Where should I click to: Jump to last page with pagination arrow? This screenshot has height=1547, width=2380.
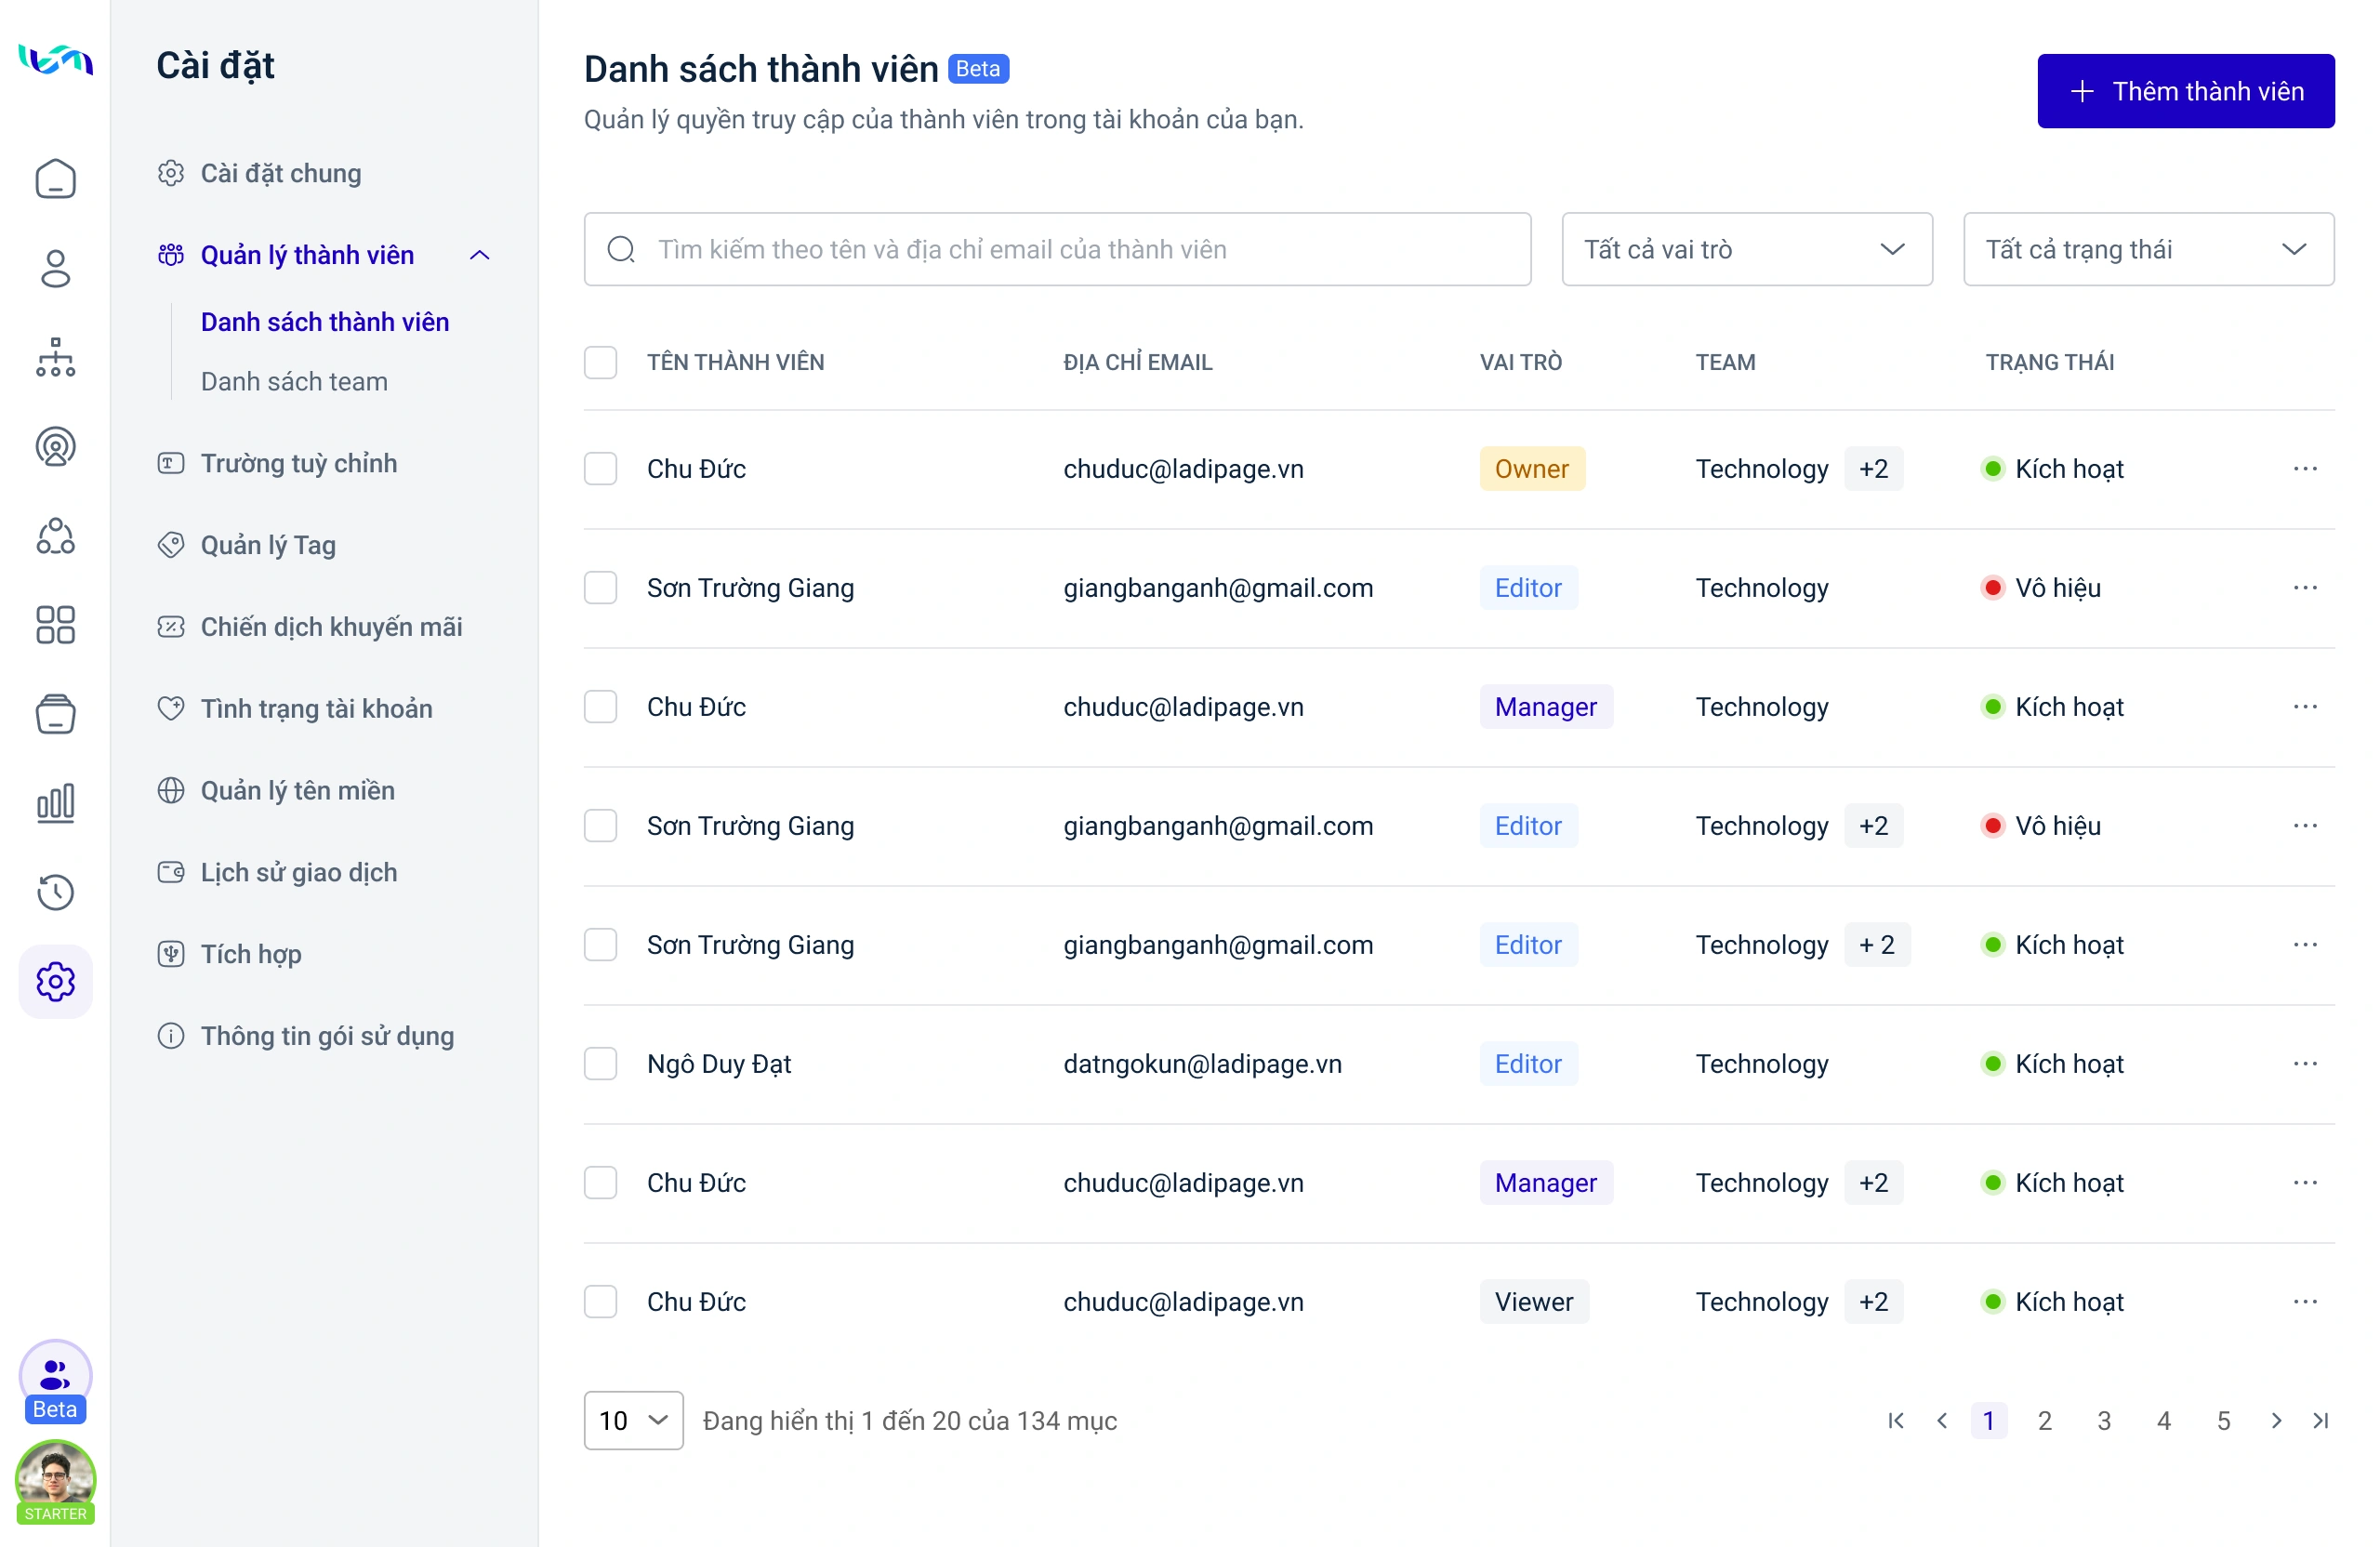click(2321, 1421)
